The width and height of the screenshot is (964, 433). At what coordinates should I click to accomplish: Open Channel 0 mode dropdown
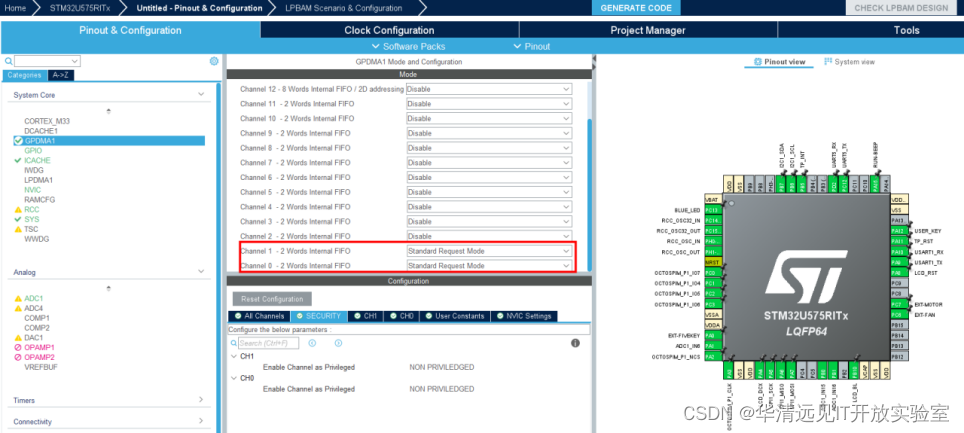(489, 266)
